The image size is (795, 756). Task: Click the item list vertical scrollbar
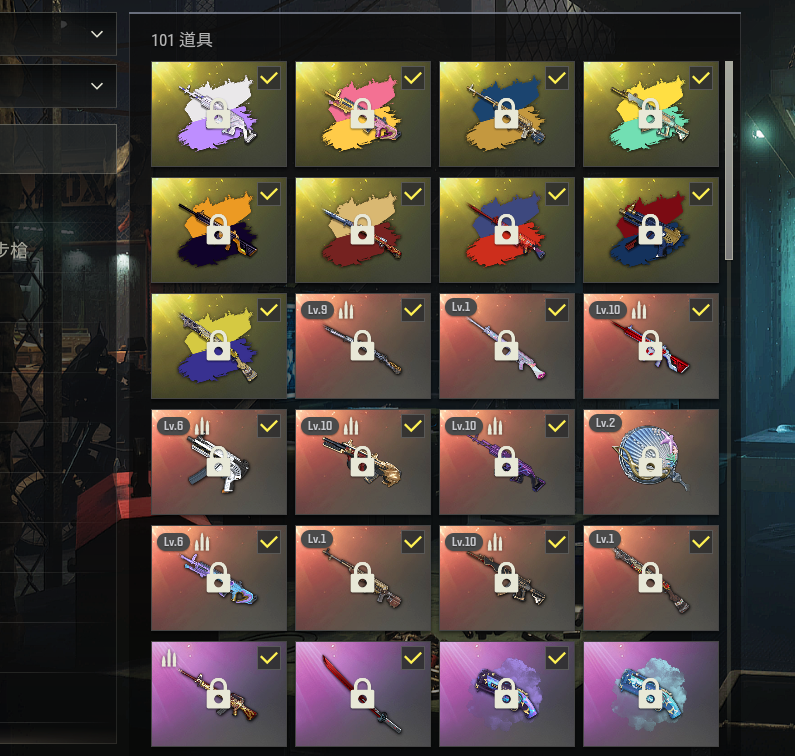(x=729, y=161)
